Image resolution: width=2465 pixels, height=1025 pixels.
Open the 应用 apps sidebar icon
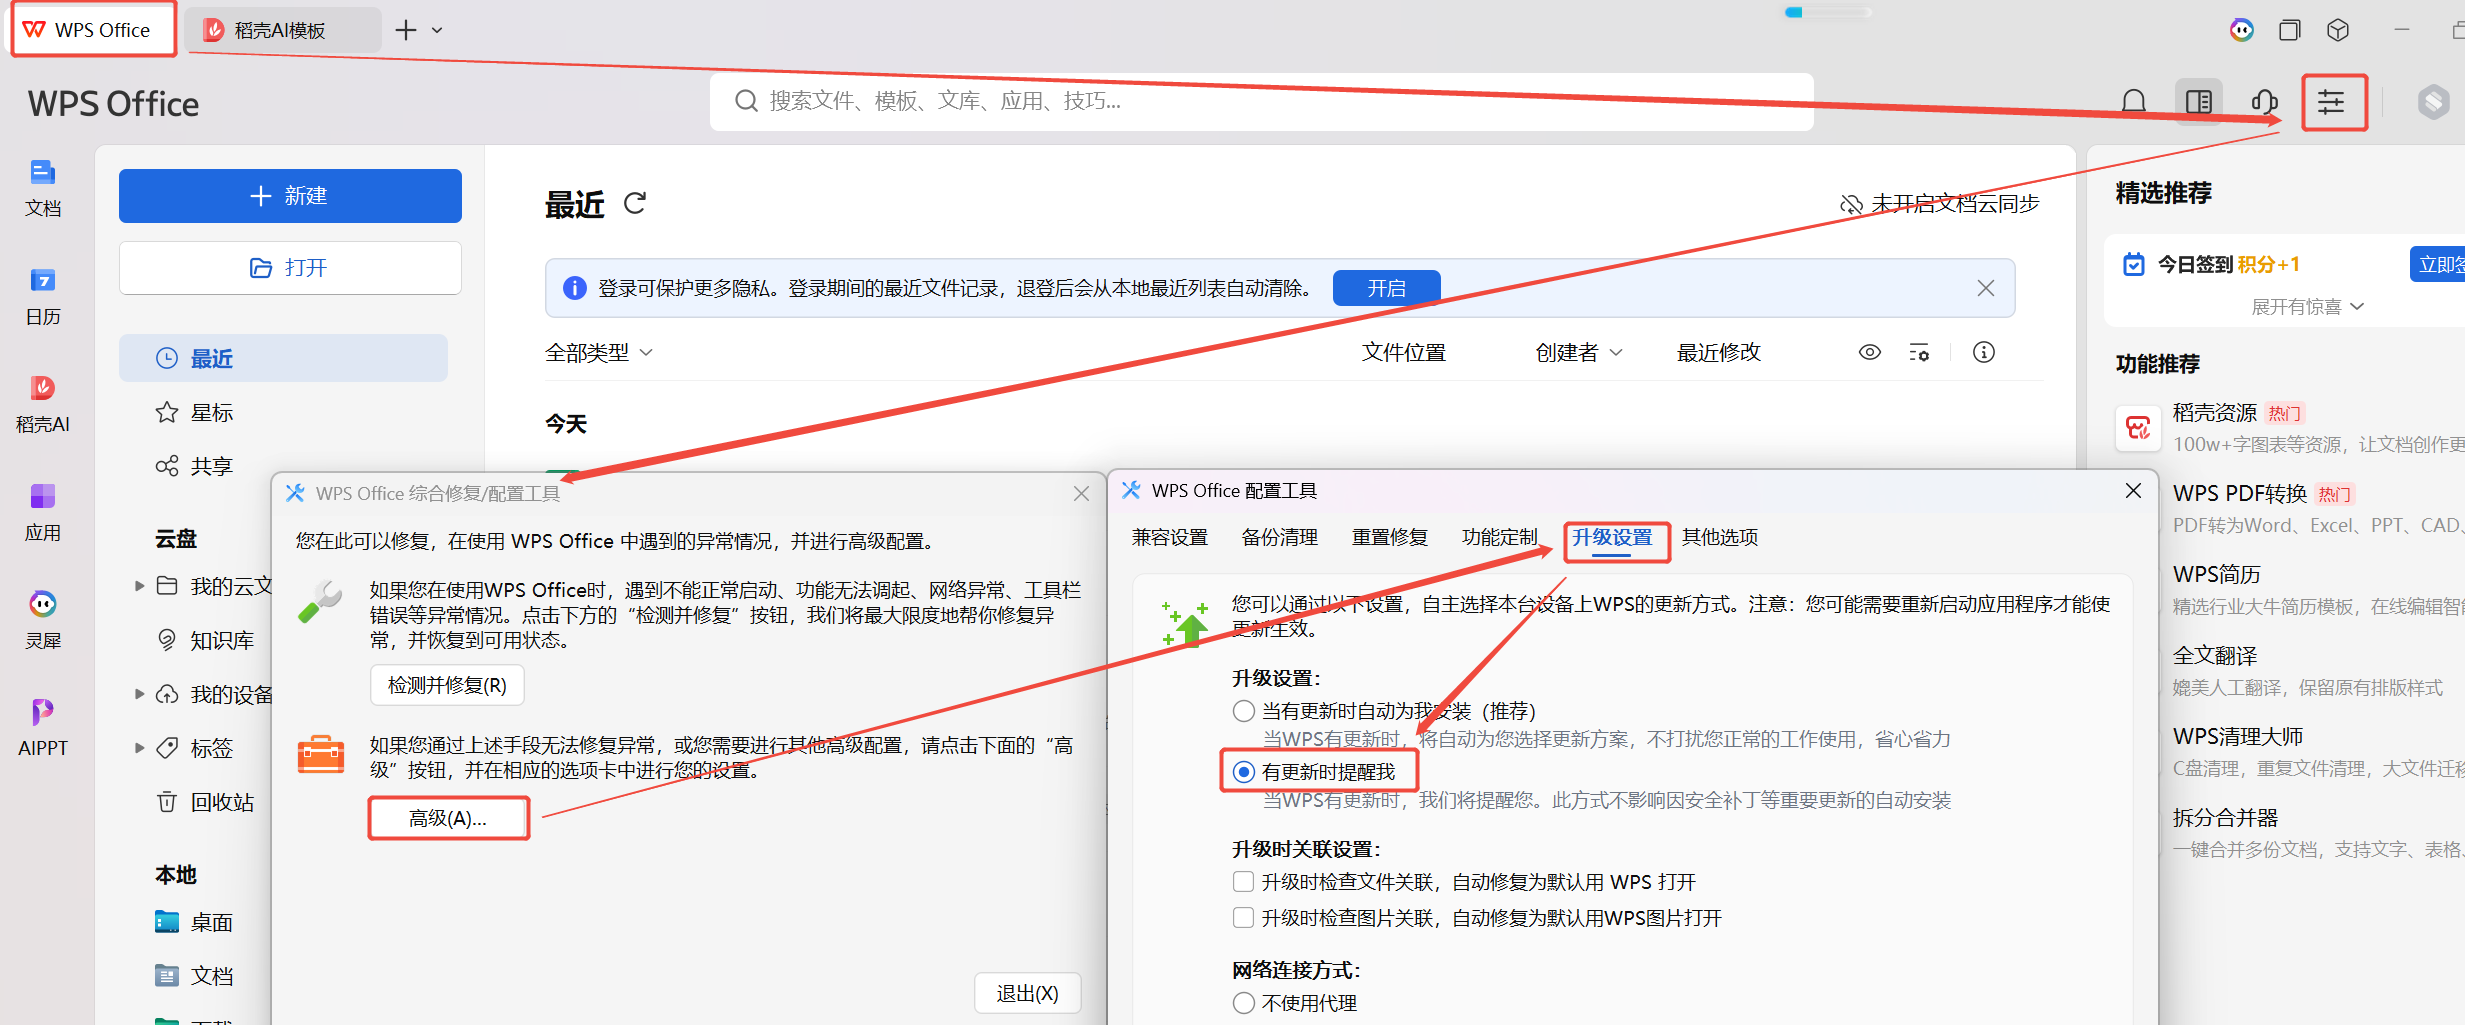(43, 512)
